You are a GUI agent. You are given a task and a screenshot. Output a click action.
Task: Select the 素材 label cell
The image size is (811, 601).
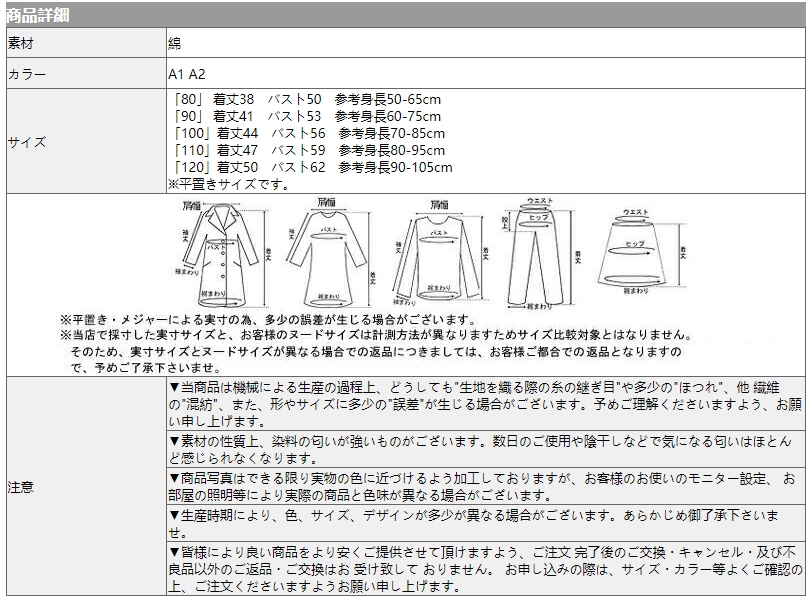pos(84,44)
